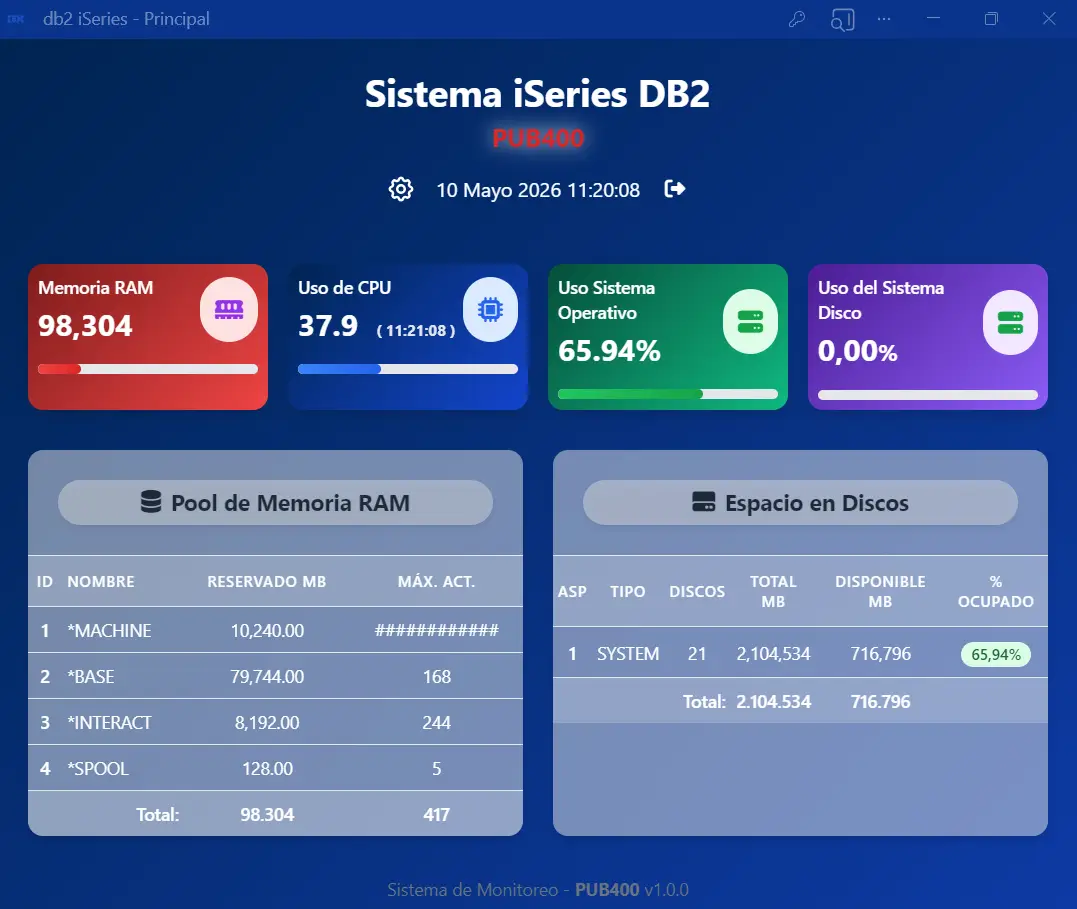Click the RAM memory chip icon
The width and height of the screenshot is (1077, 909).
[229, 309]
